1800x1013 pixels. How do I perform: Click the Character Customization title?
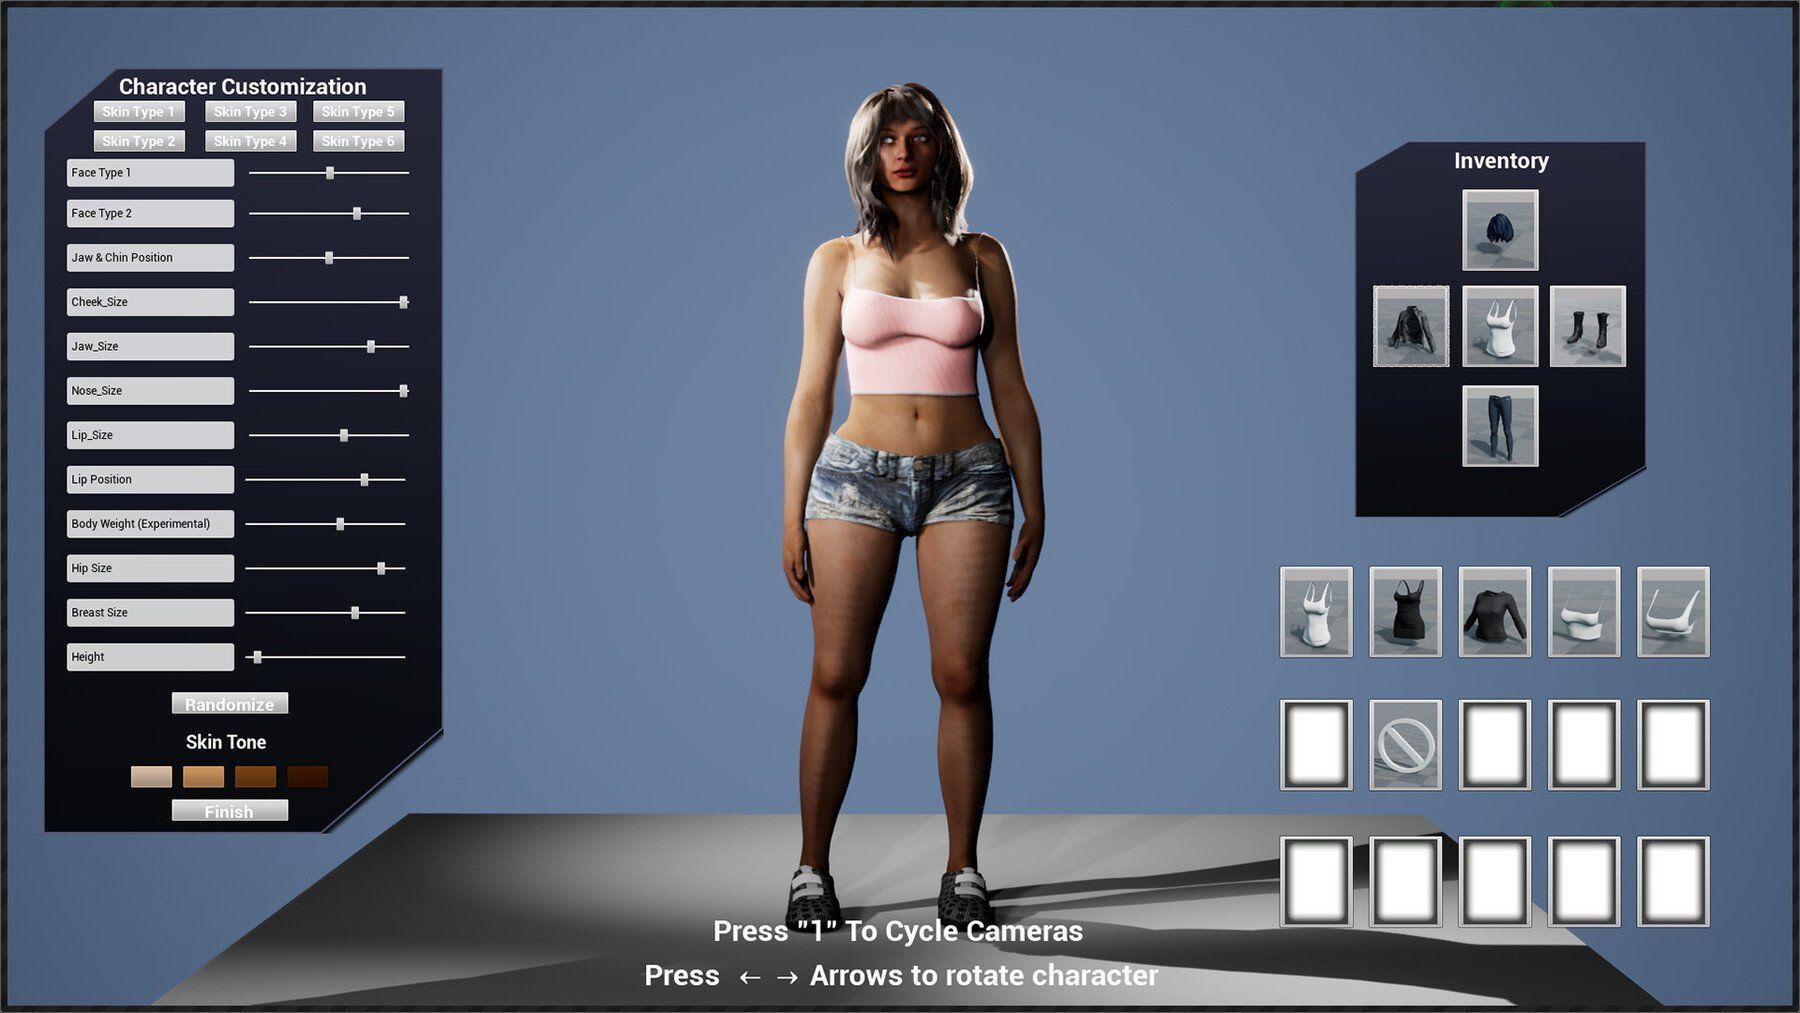243,87
